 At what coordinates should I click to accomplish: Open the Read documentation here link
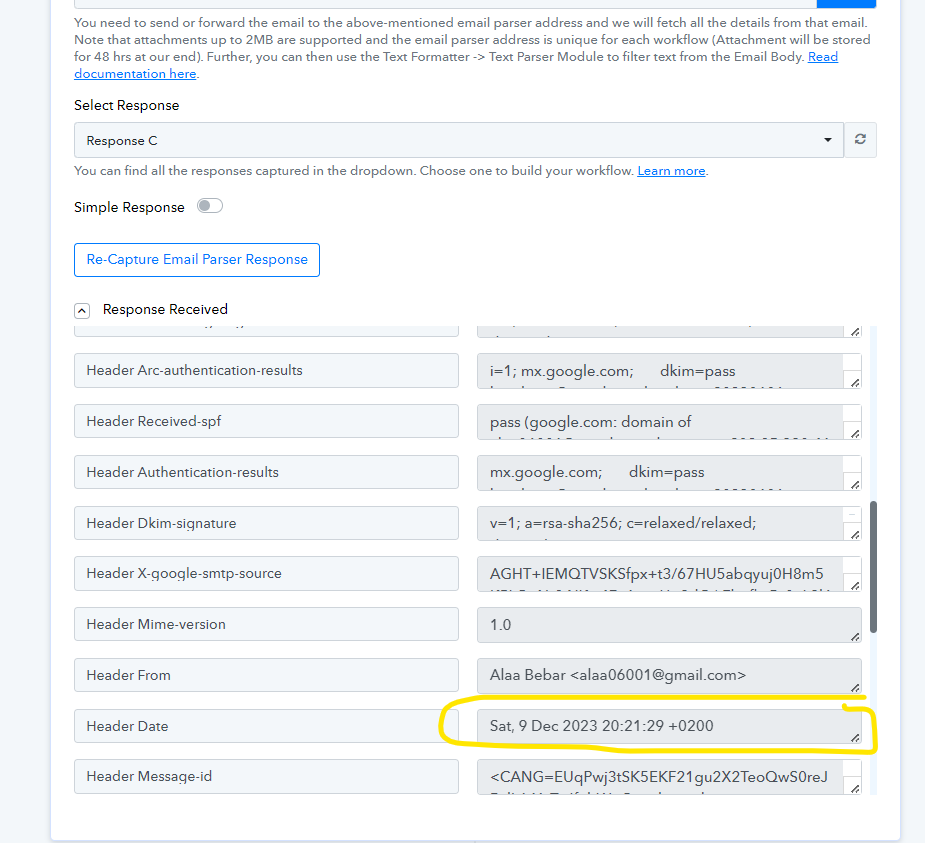click(x=456, y=65)
